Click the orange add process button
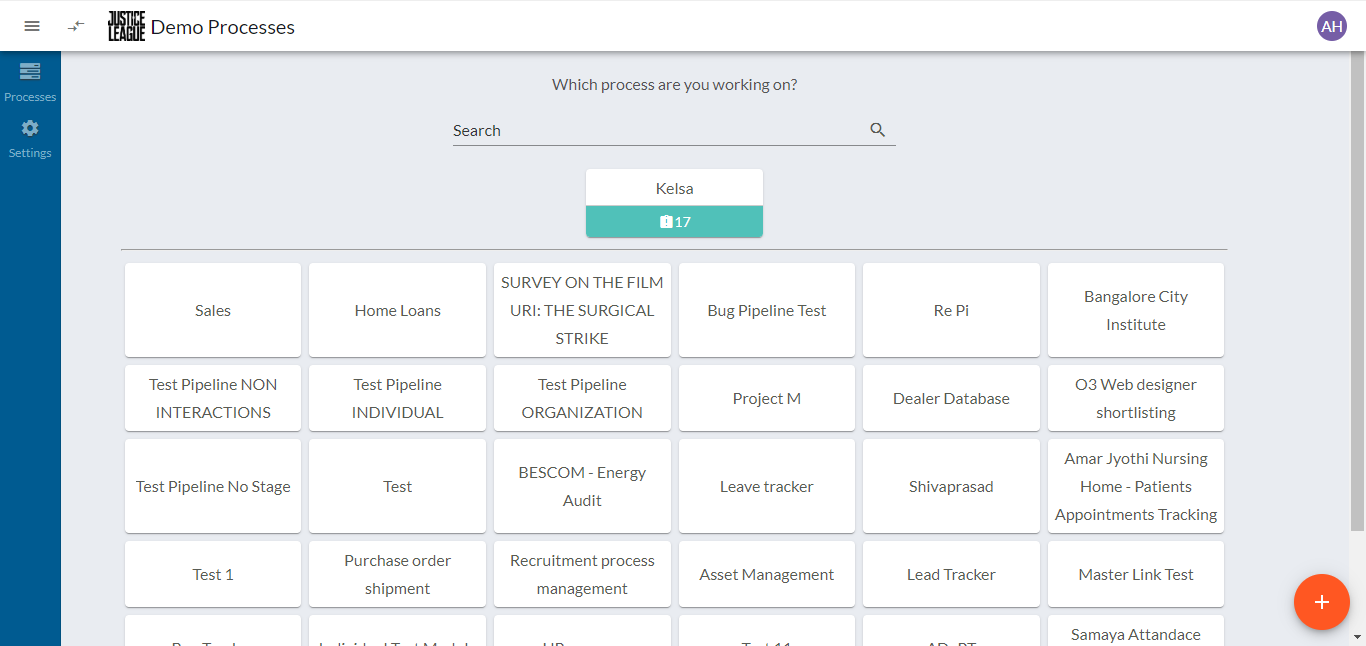Image resolution: width=1366 pixels, height=646 pixels. tap(1322, 602)
